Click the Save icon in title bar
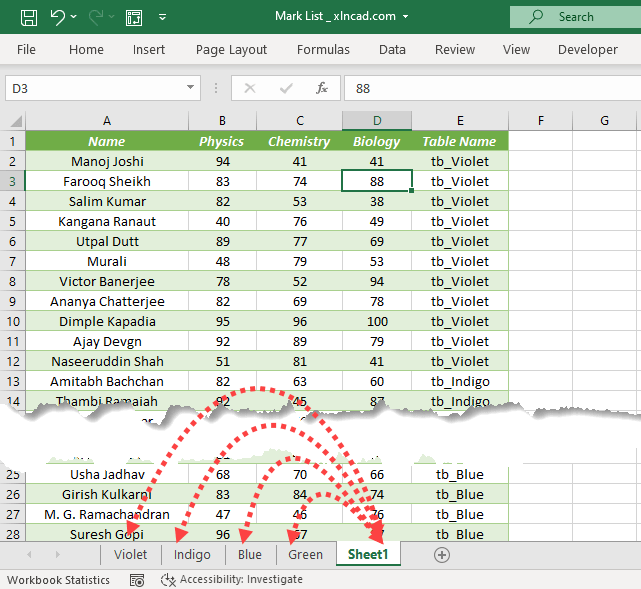This screenshot has height=589, width=641. tap(29, 18)
